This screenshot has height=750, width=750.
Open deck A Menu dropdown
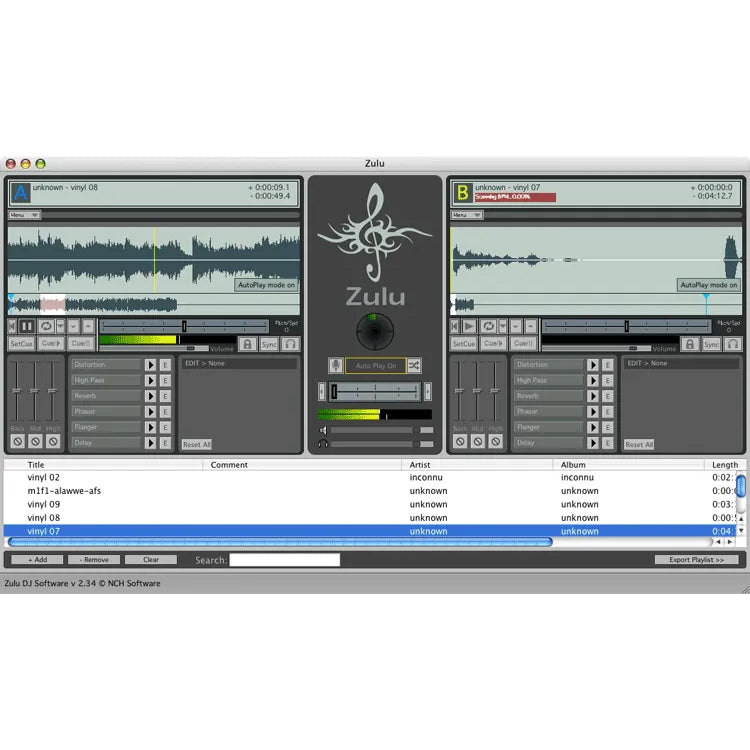pos(24,215)
